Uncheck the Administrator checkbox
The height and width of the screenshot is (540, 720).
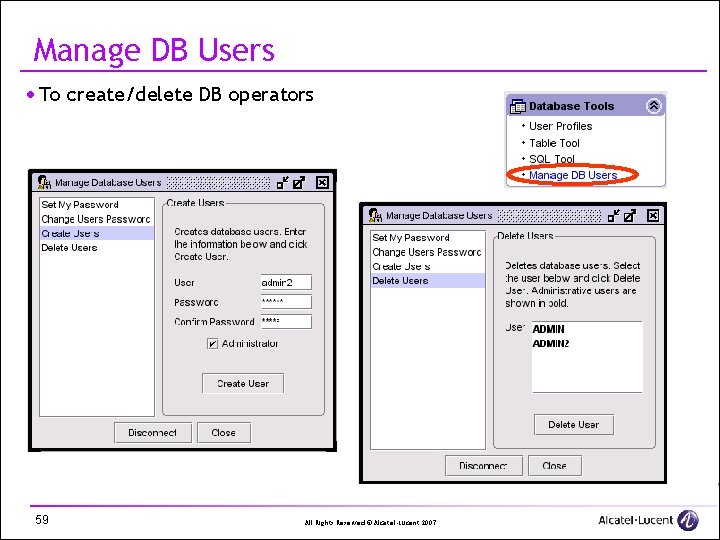pos(212,343)
